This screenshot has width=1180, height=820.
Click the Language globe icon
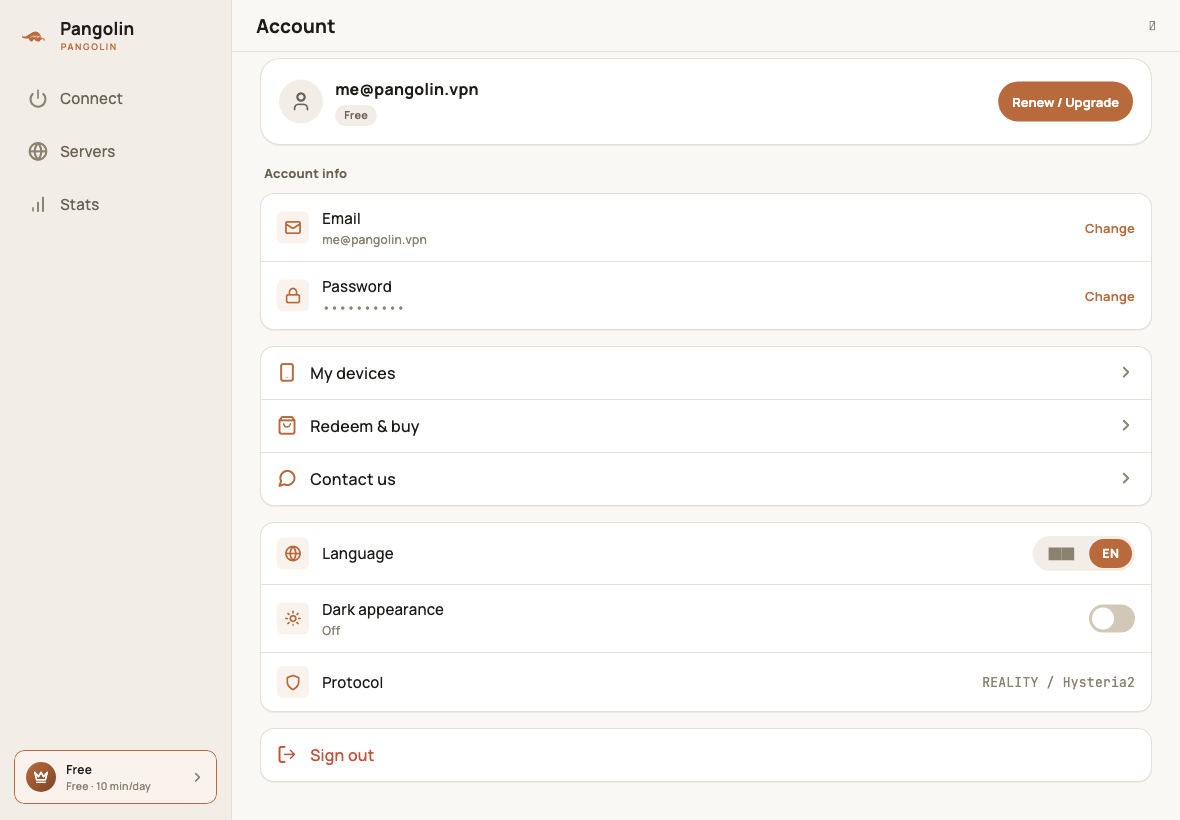(293, 554)
